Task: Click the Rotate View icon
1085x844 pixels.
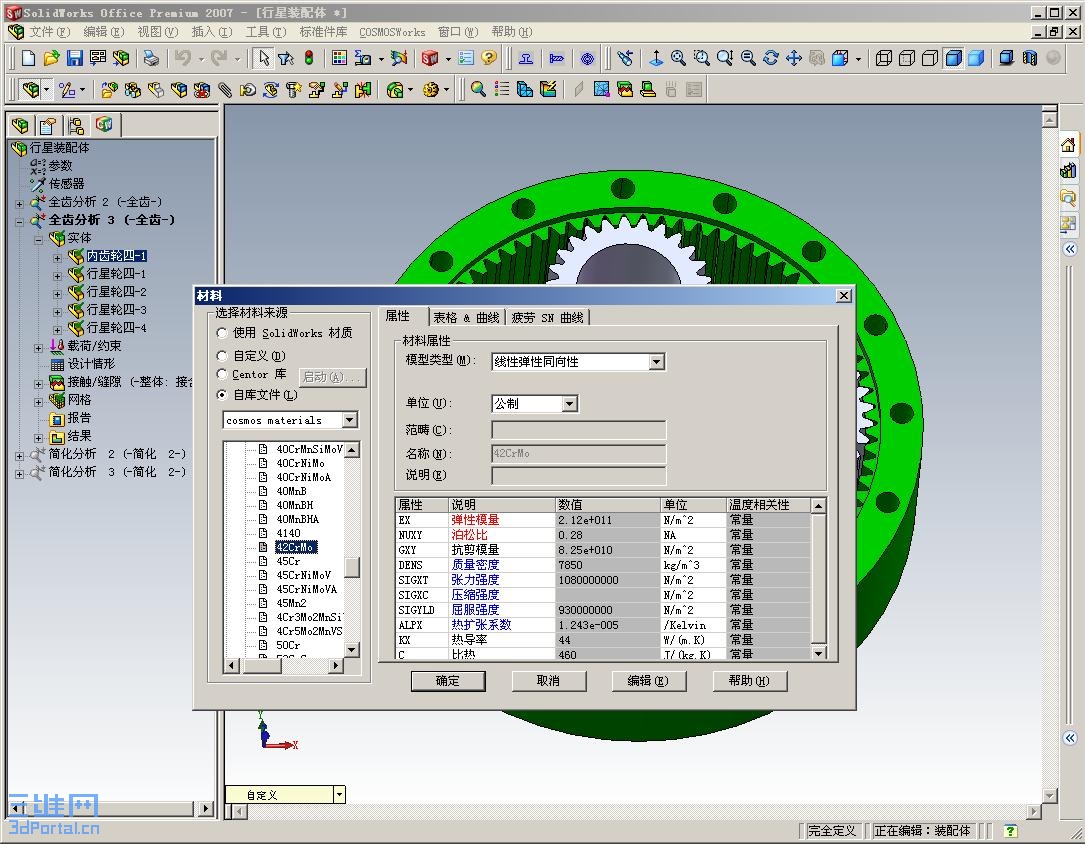Action: (x=771, y=58)
